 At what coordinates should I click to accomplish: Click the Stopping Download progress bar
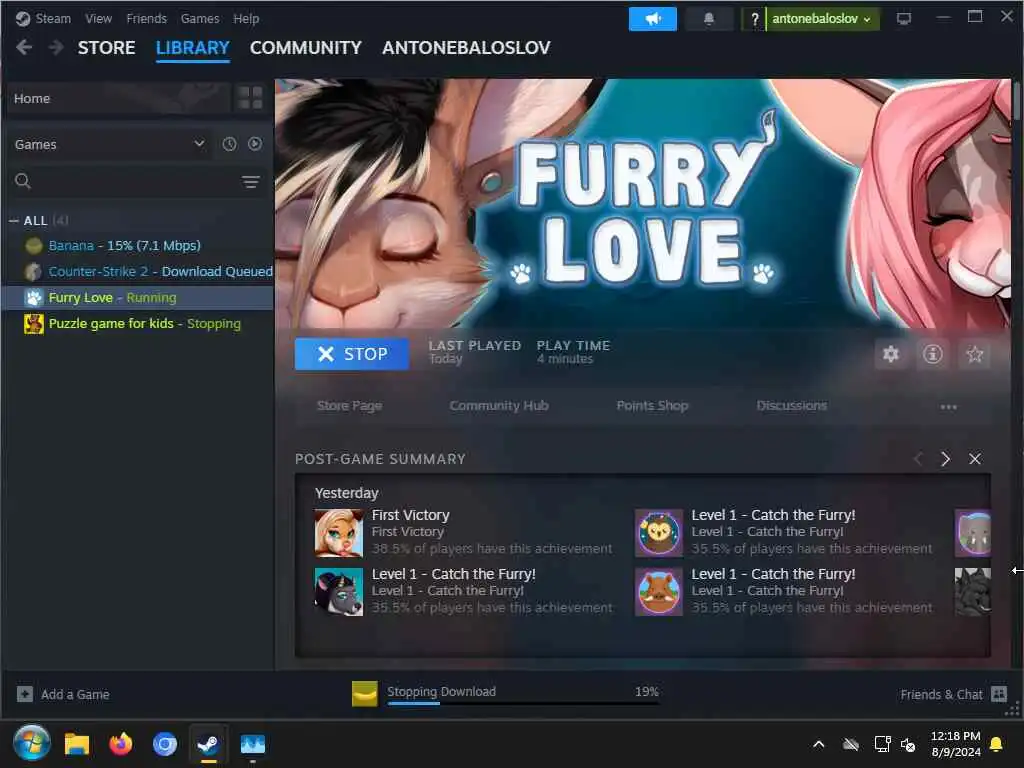pyautogui.click(x=523, y=703)
